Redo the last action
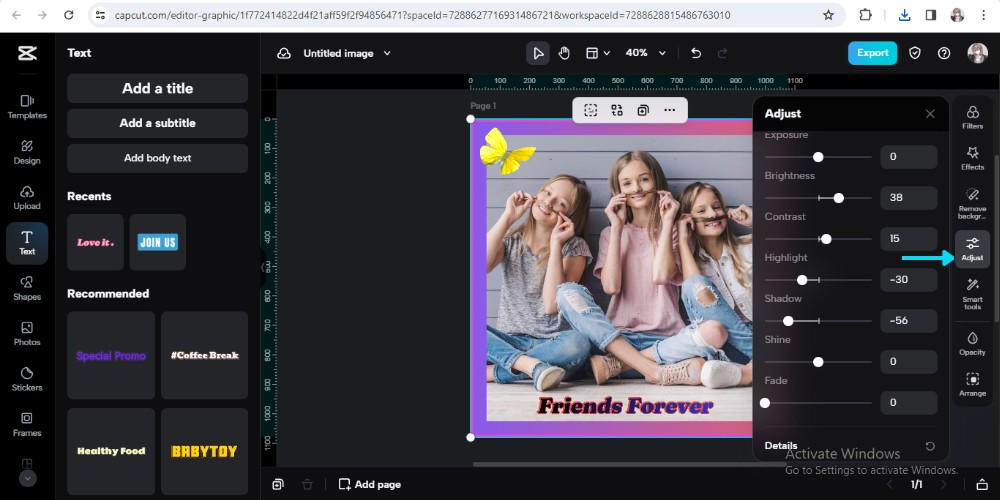The width and height of the screenshot is (1000, 500). pyautogui.click(x=723, y=54)
